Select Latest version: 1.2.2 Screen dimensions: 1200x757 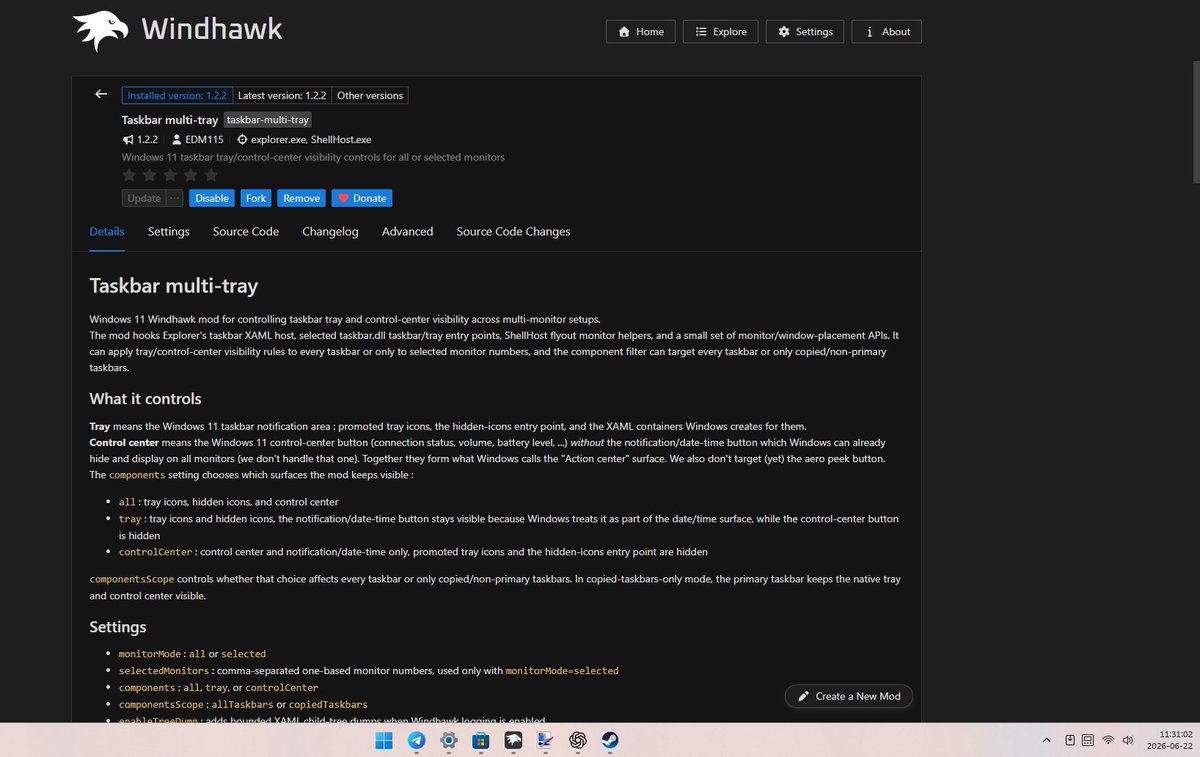tap(282, 96)
